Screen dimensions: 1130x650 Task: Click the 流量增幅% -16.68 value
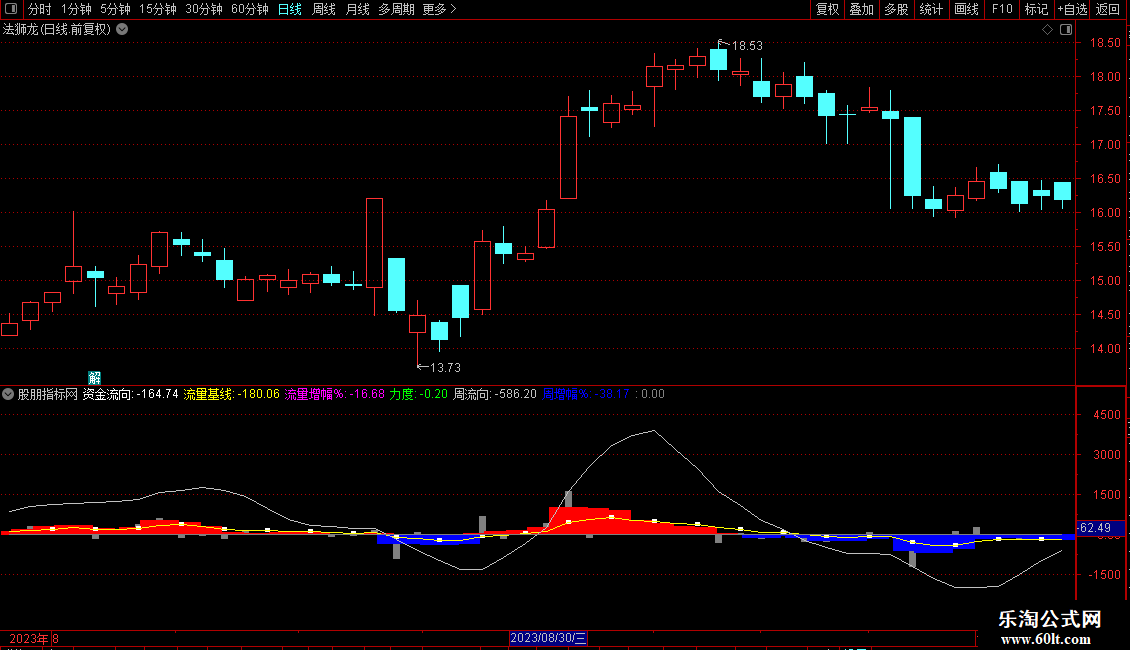click(334, 394)
